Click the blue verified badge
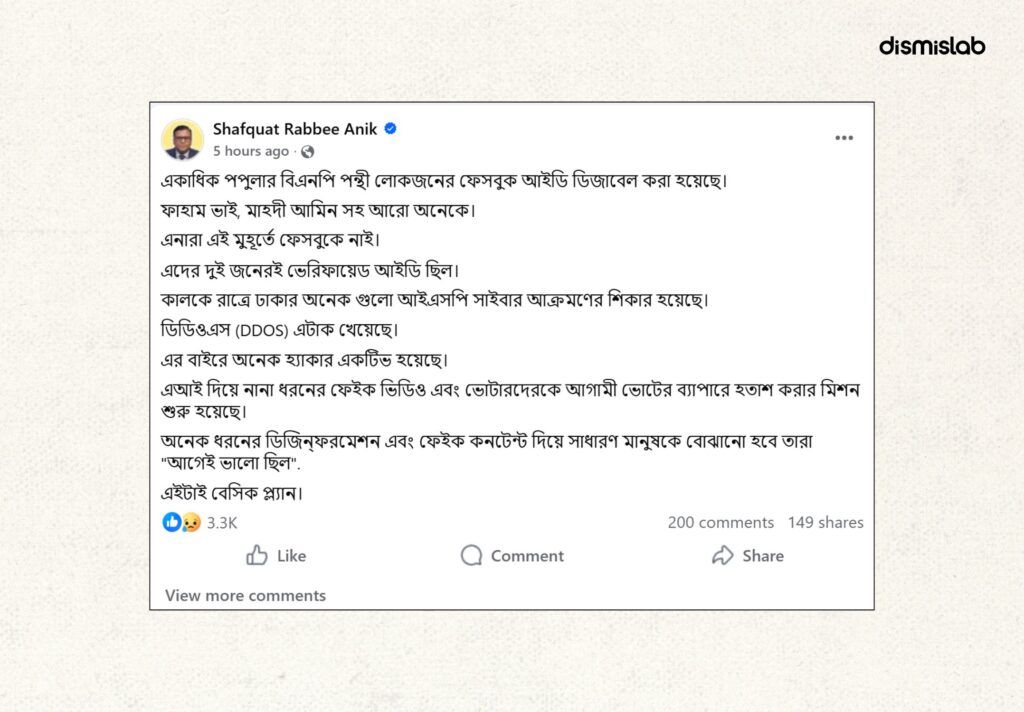The height and width of the screenshot is (712, 1024). pyautogui.click(x=391, y=129)
